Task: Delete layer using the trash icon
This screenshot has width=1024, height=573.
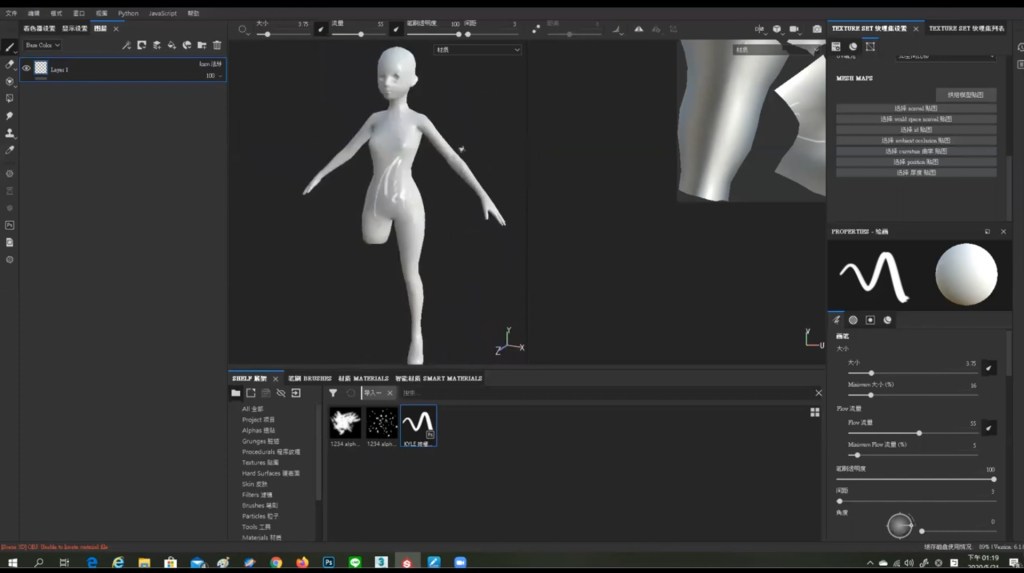Action: (x=217, y=45)
